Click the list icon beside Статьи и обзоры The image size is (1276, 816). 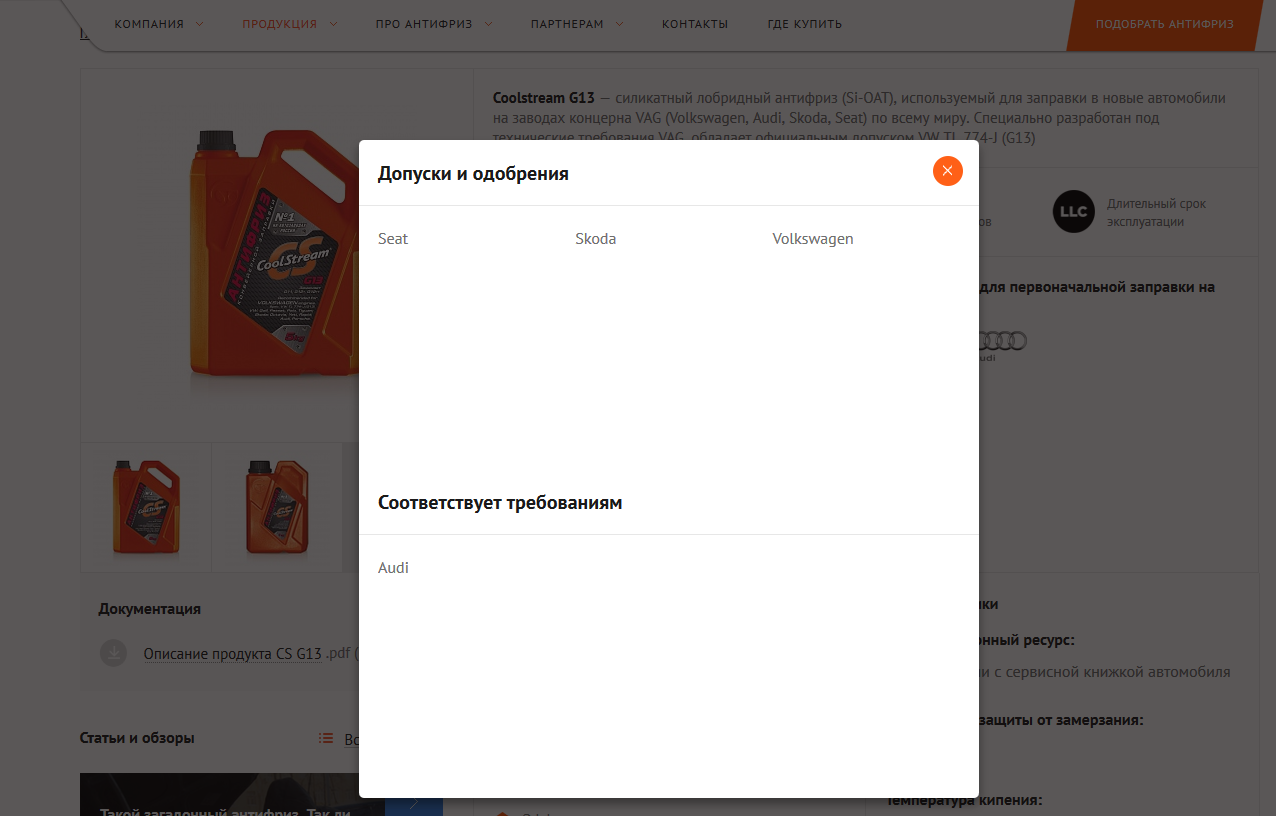coord(326,738)
